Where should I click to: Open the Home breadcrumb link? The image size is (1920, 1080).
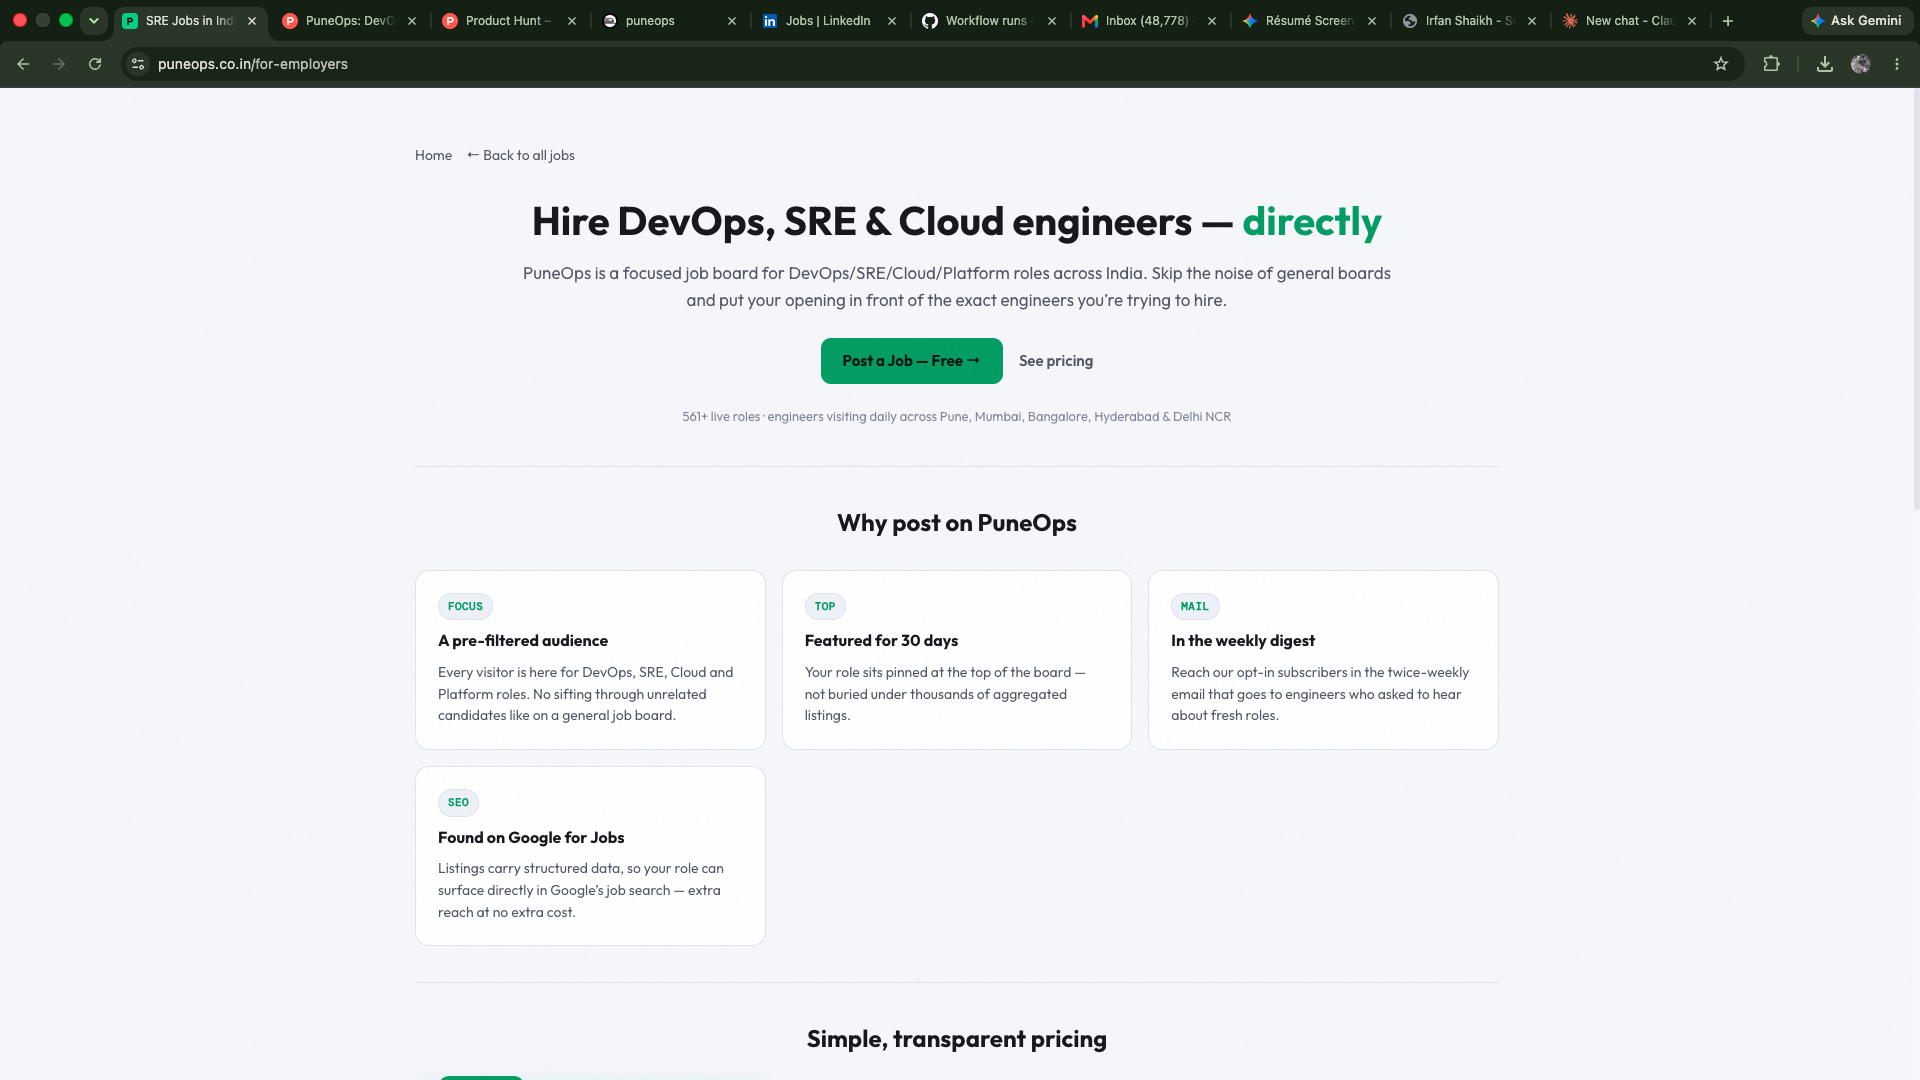433,155
